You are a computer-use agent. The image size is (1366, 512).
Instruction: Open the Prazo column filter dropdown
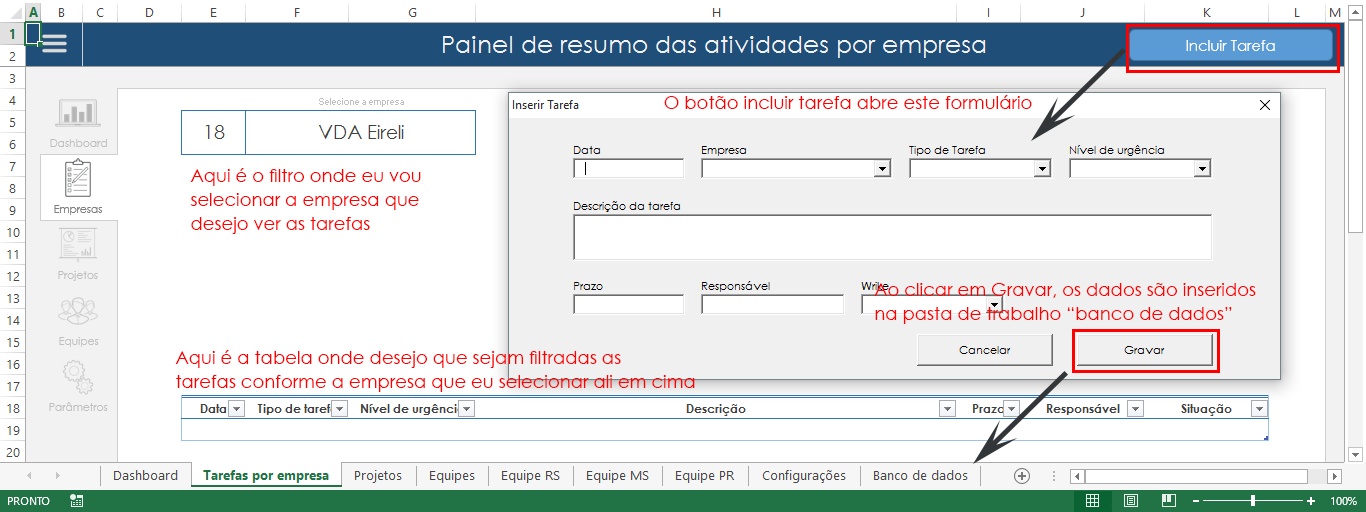click(x=1011, y=408)
